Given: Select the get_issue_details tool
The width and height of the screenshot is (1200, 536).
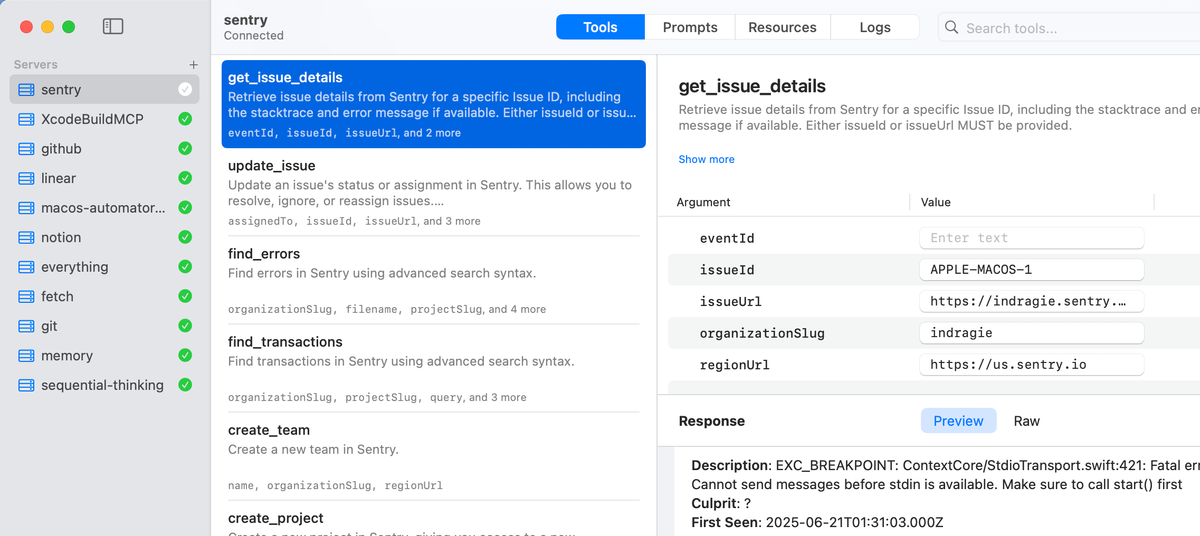Looking at the screenshot, I should pos(433,104).
